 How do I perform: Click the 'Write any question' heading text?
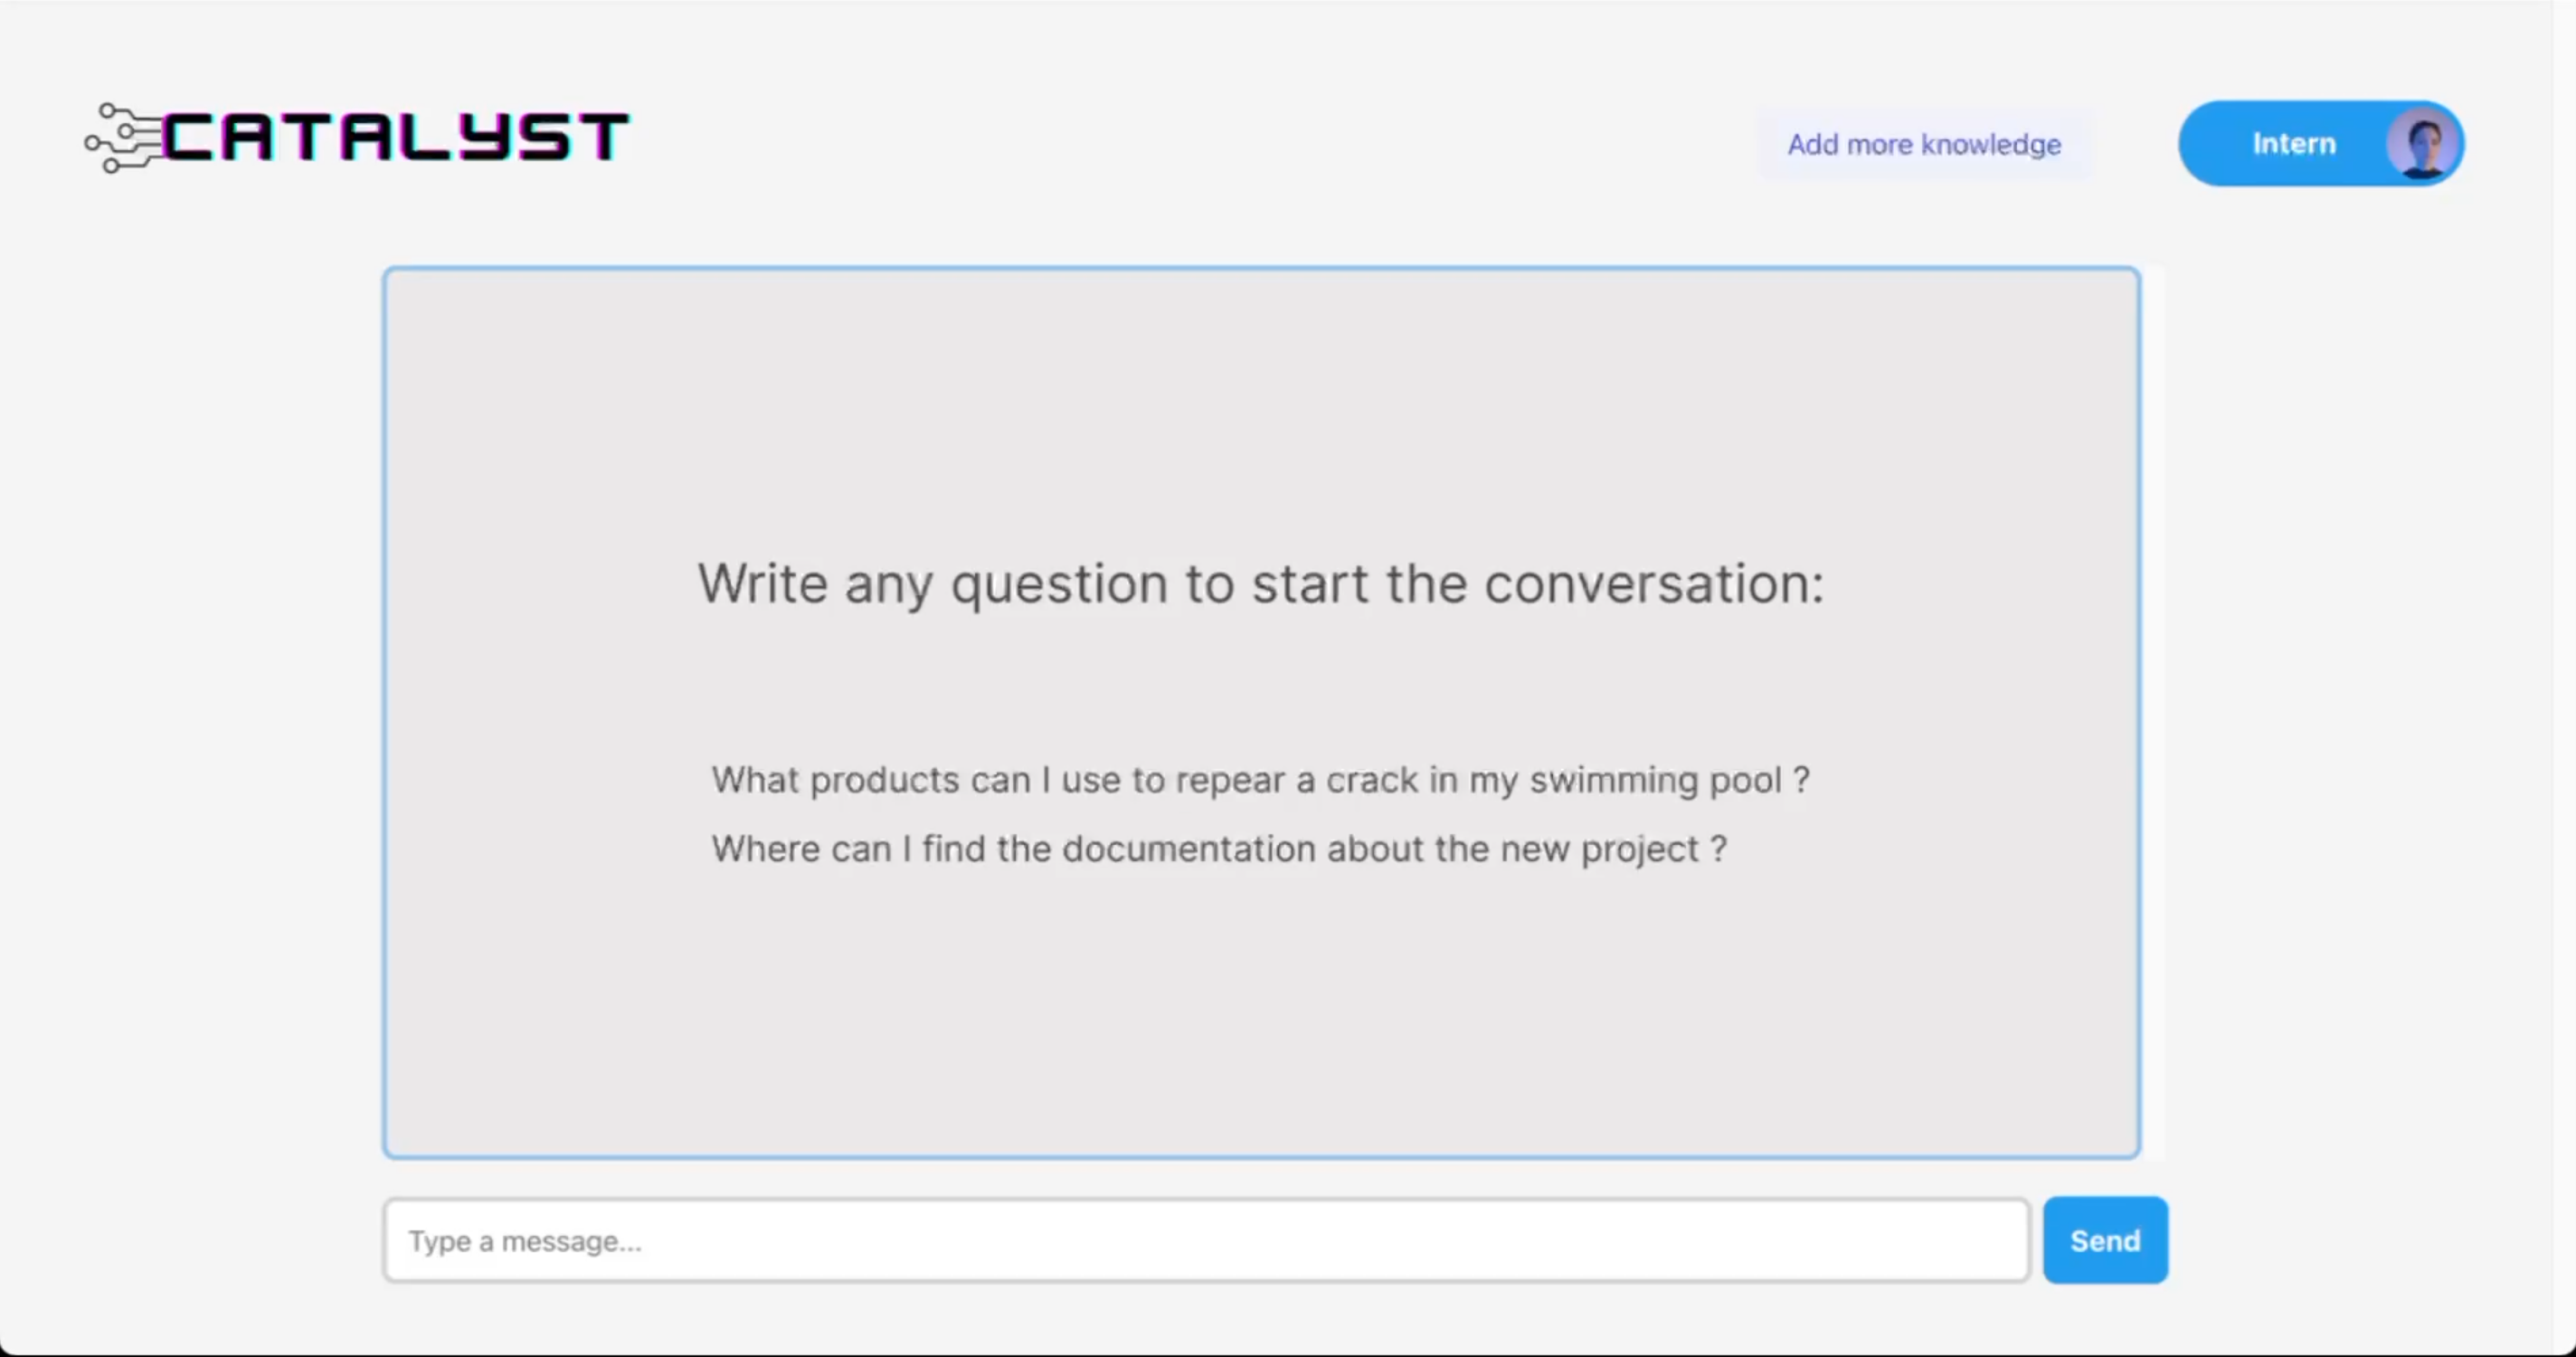tap(1260, 583)
